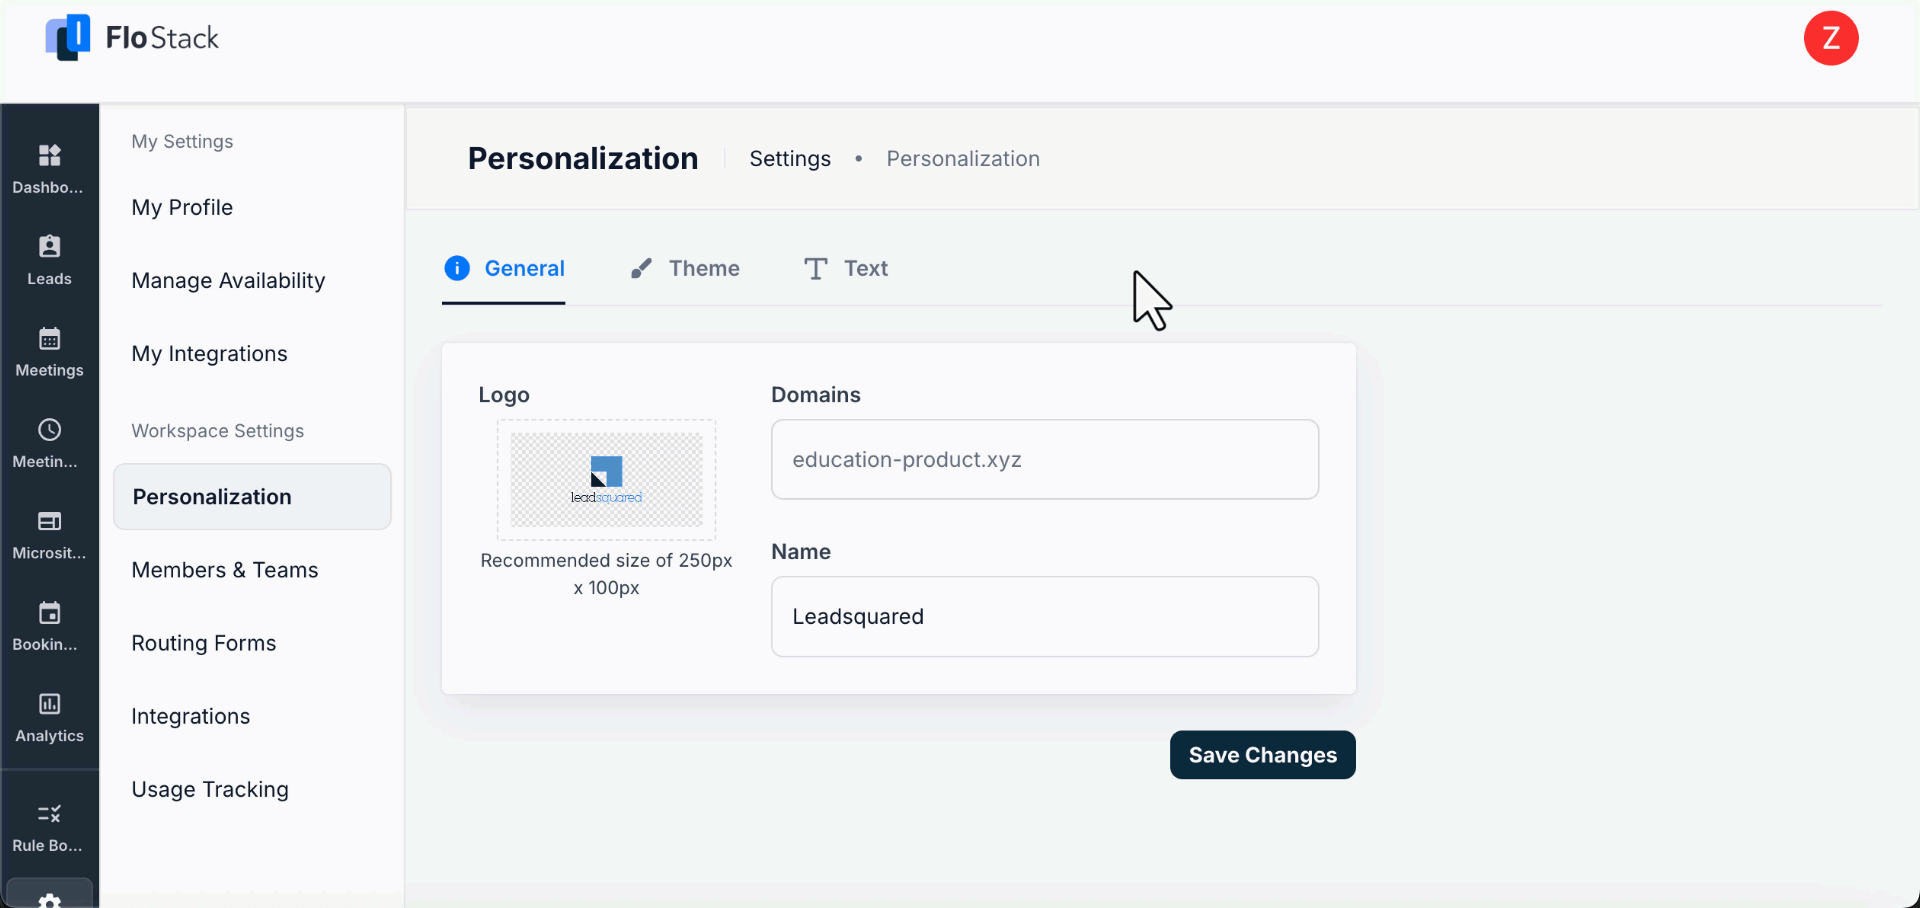1920x908 pixels.
Task: Open the Z profile avatar
Action: point(1830,38)
